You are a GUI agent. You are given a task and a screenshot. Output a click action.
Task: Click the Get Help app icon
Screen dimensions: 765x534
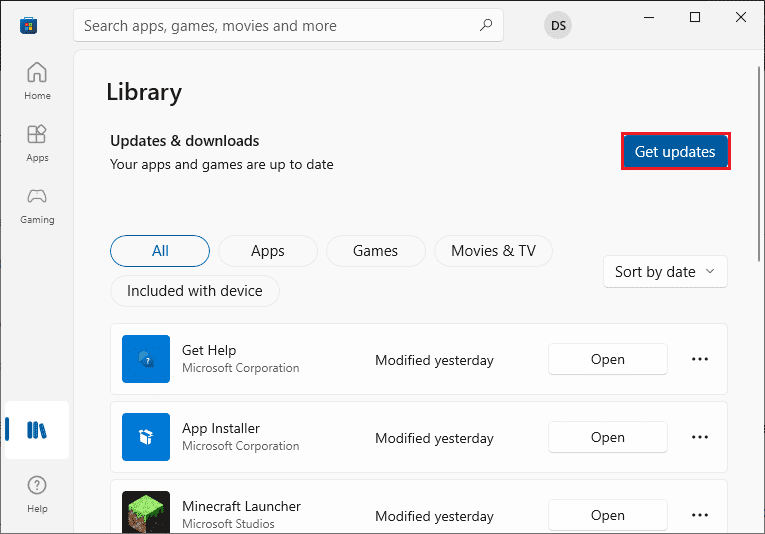(x=146, y=359)
